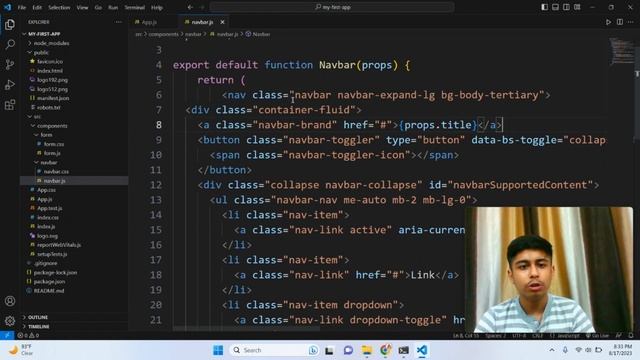The height and width of the screenshot is (360, 640).
Task: Open editor More Actions ellipsis
Action: pyautogui.click(x=631, y=22)
